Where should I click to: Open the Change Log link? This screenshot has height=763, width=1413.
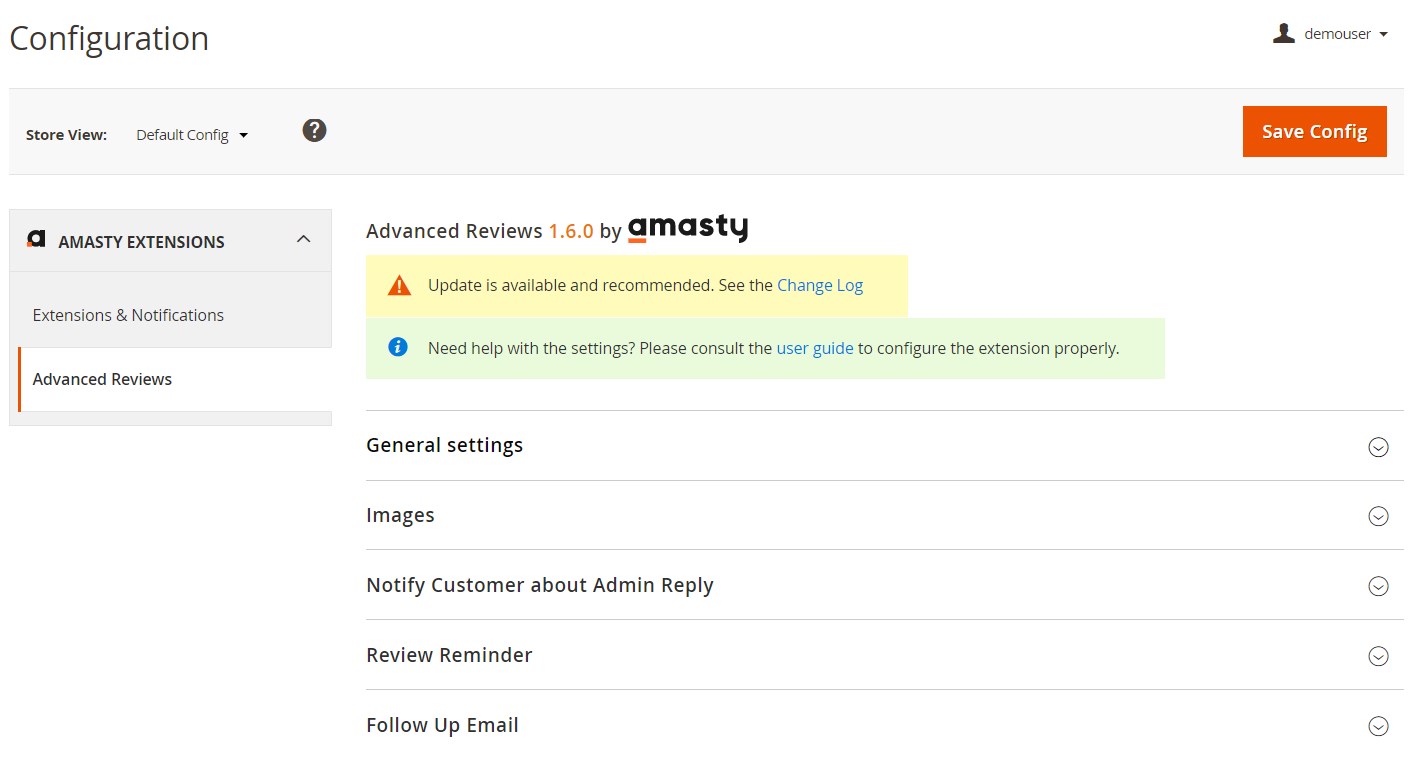(820, 285)
